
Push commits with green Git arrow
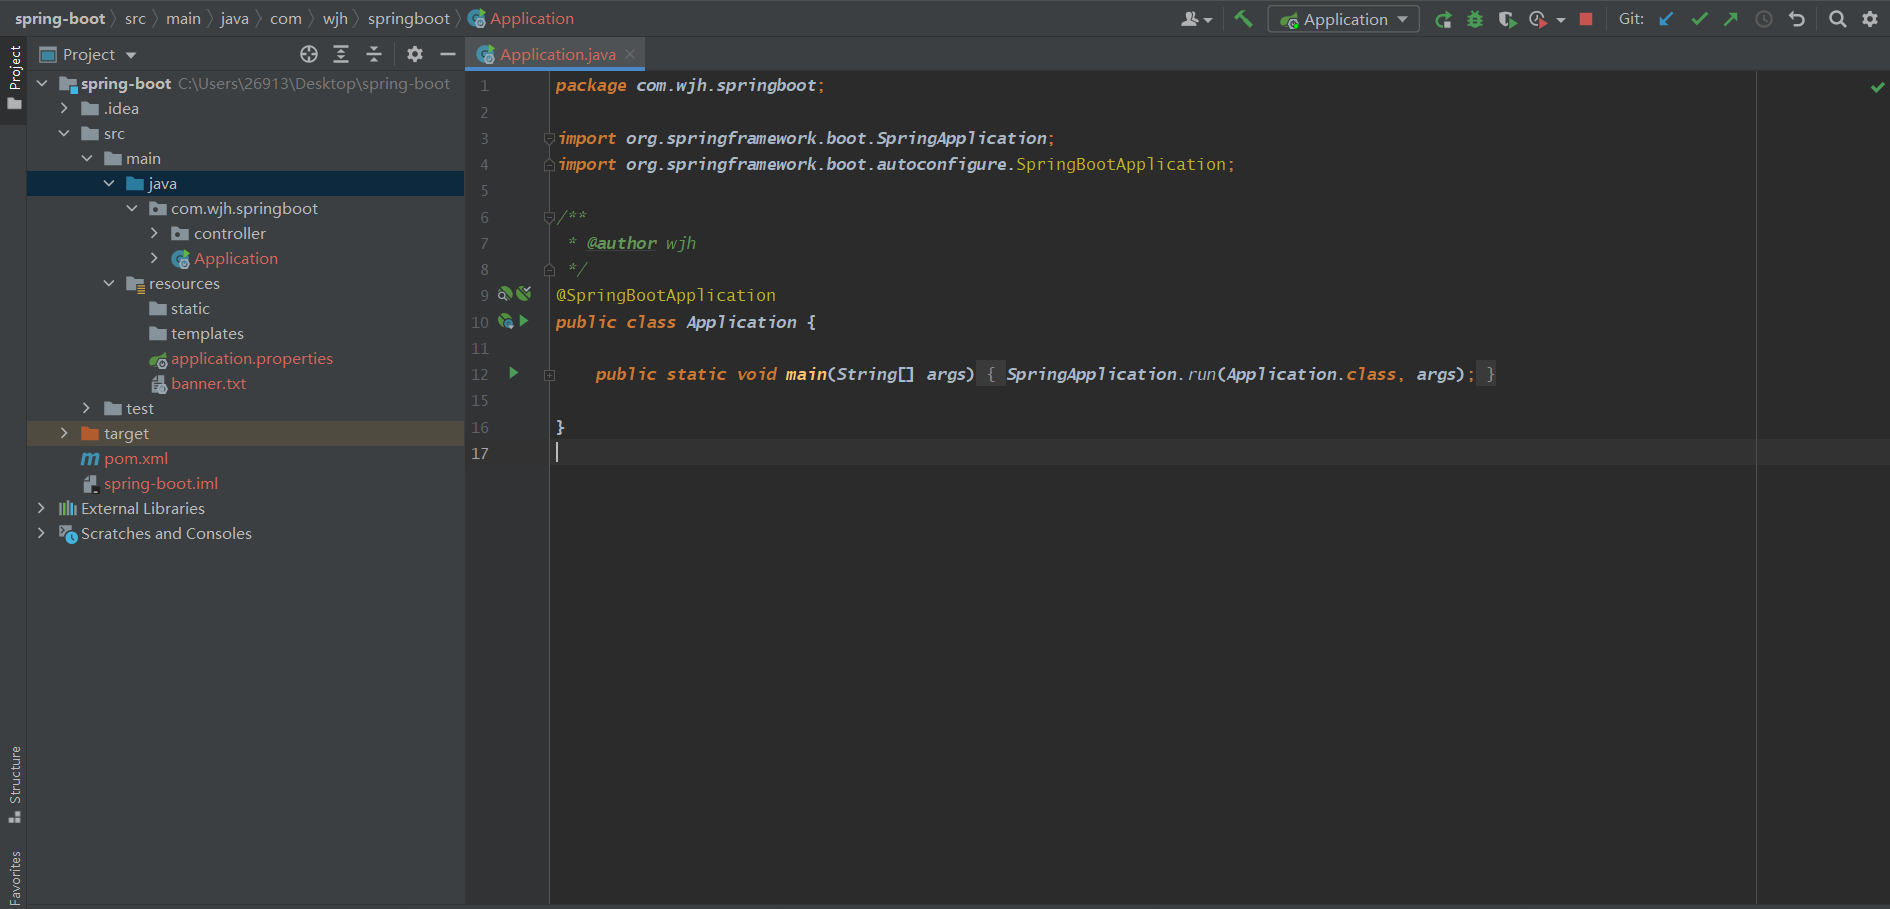[x=1731, y=19]
